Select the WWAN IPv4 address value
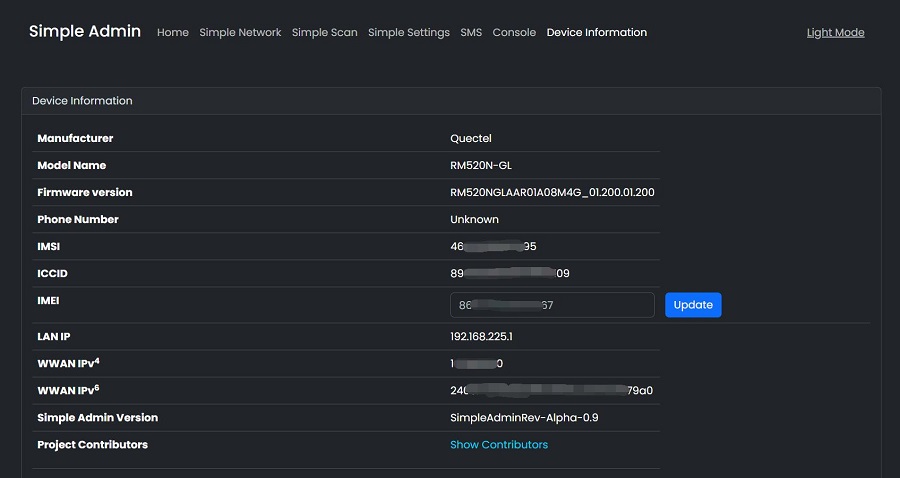The image size is (900, 478). pos(477,363)
